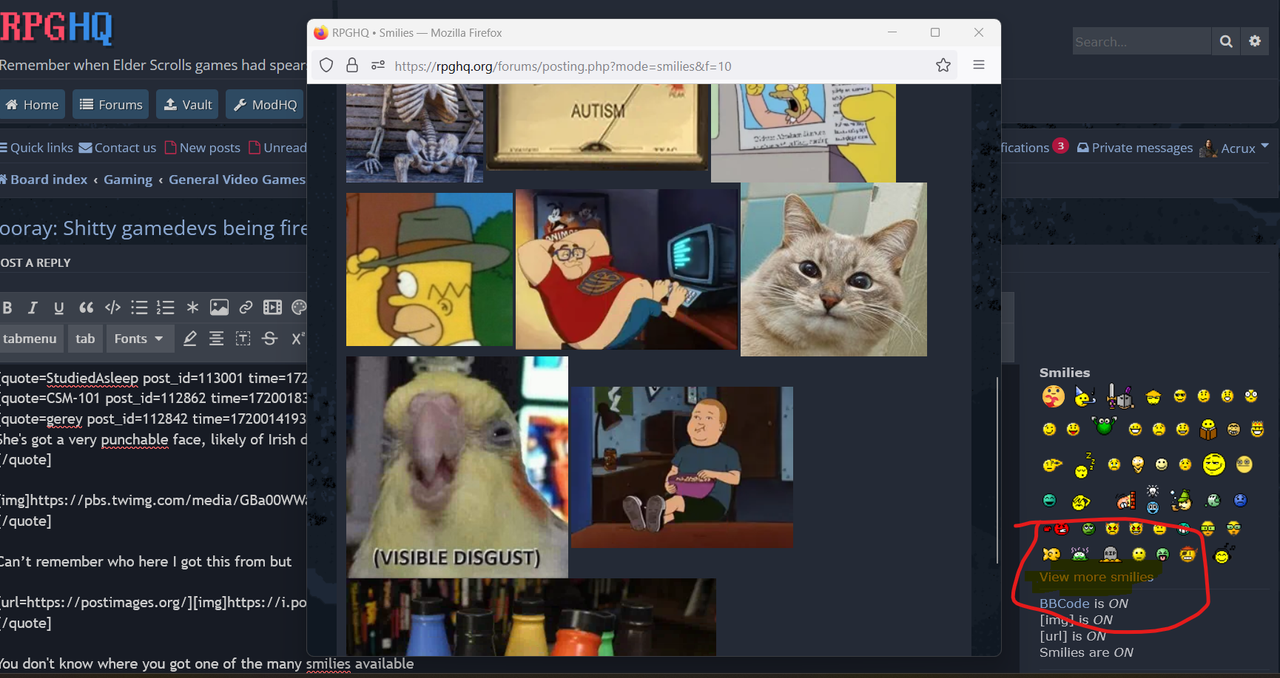Click the smilies popup vertical scrollbar
The image size is (1280, 678).
pyautogui.click(x=997, y=468)
